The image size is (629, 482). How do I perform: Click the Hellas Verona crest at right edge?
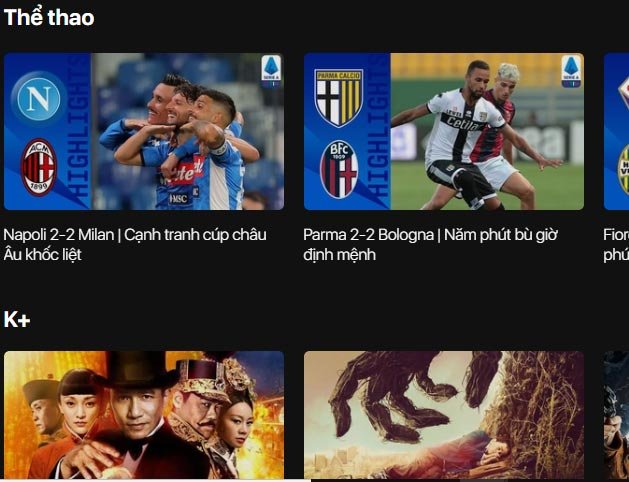pos(623,170)
